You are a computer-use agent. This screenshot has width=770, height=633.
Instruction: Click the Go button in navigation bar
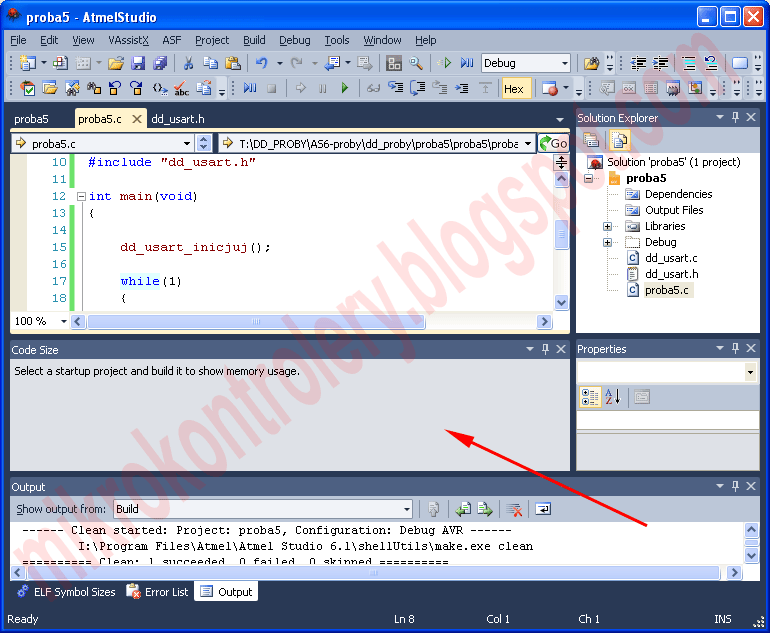click(x=553, y=143)
